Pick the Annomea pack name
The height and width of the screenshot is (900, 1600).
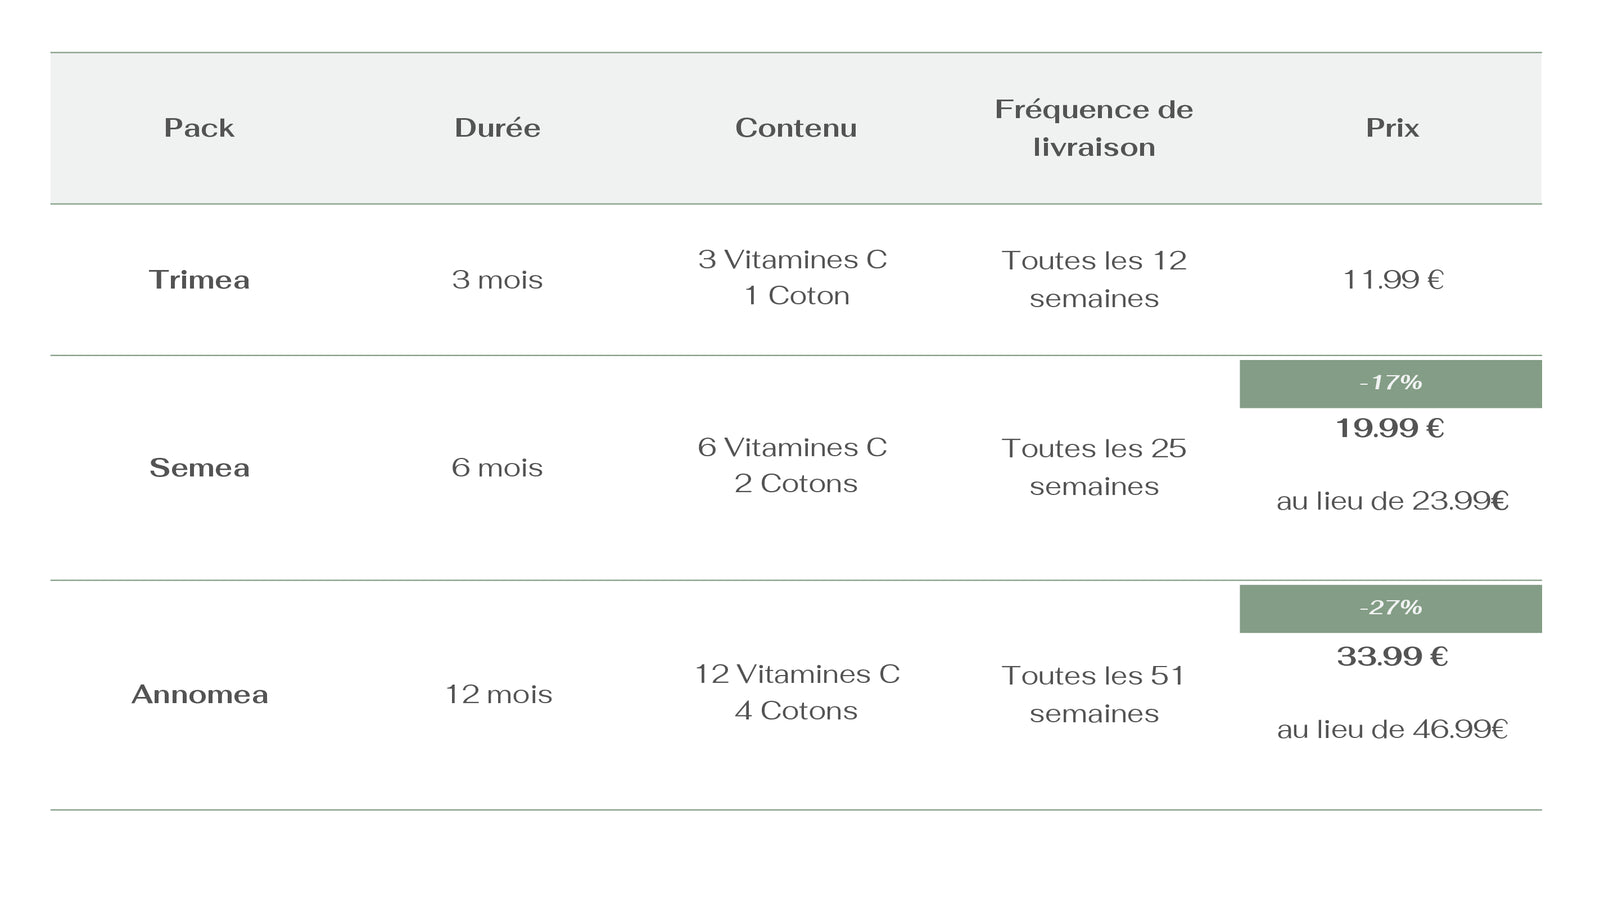coord(200,695)
